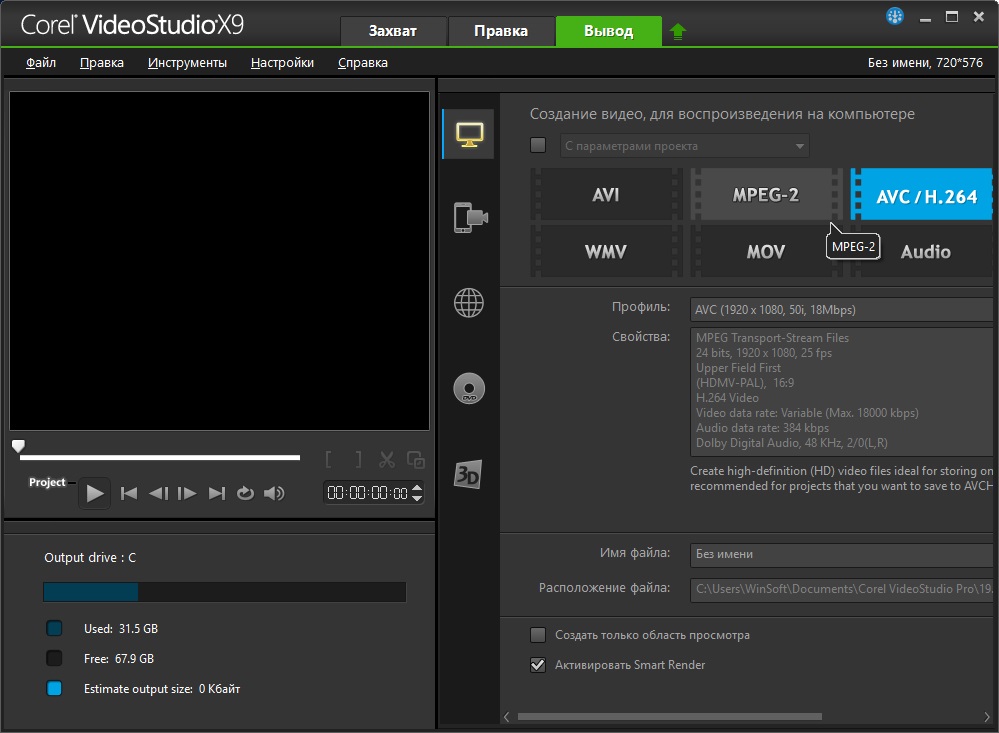Image resolution: width=999 pixels, height=733 pixels.
Task: Uncheck 'Активировать Smart Render'
Action: tap(538, 665)
